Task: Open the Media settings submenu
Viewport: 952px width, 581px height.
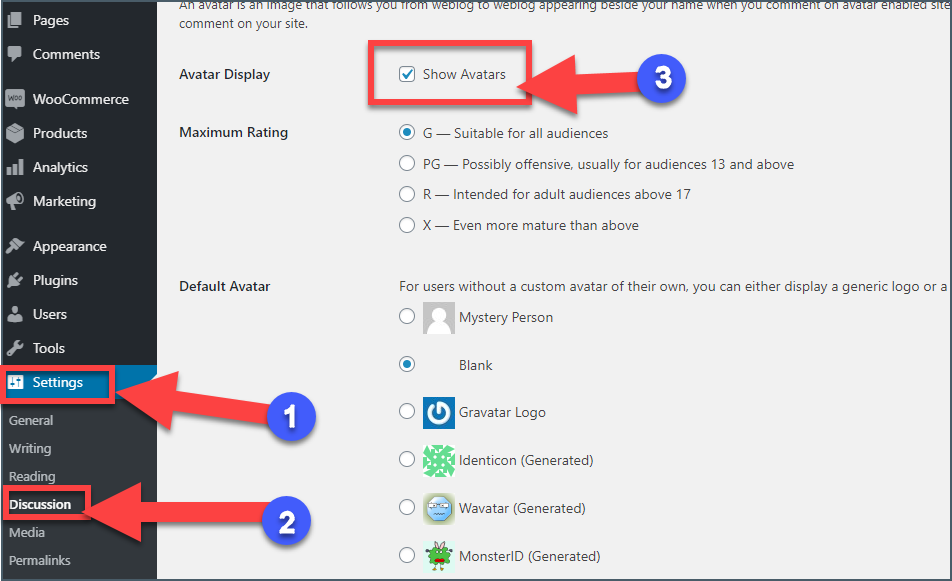Action: (27, 532)
